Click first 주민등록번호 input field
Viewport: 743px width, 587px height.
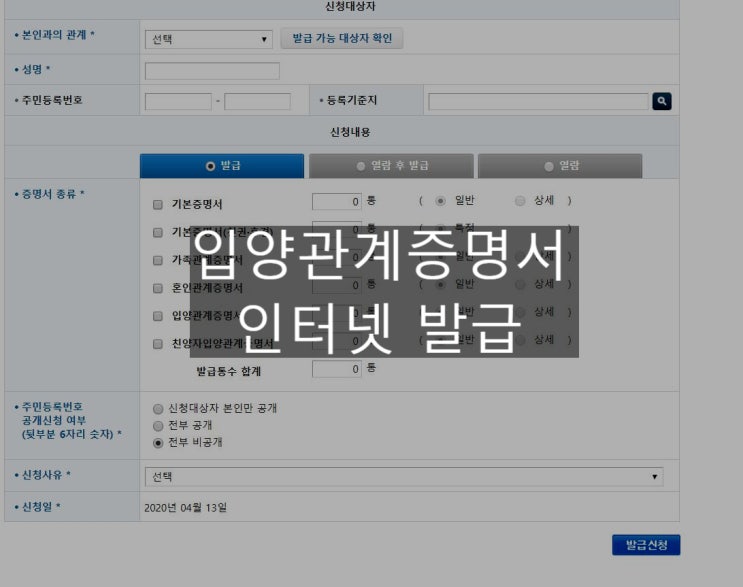178,101
